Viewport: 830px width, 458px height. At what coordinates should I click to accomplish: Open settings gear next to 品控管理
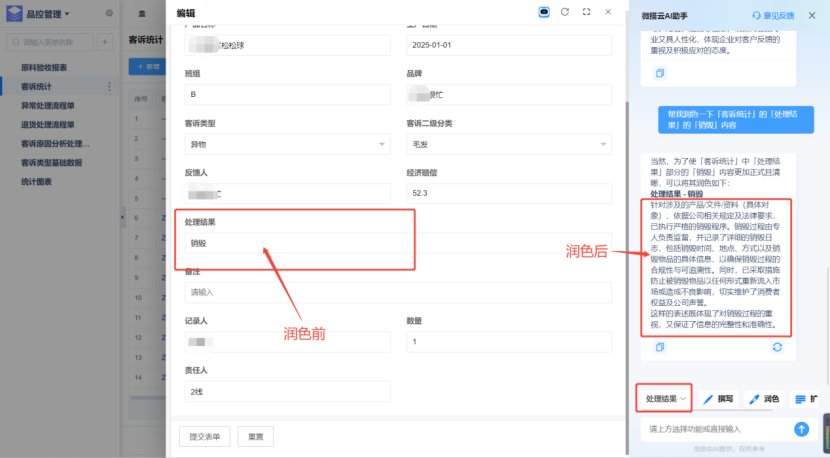point(109,13)
